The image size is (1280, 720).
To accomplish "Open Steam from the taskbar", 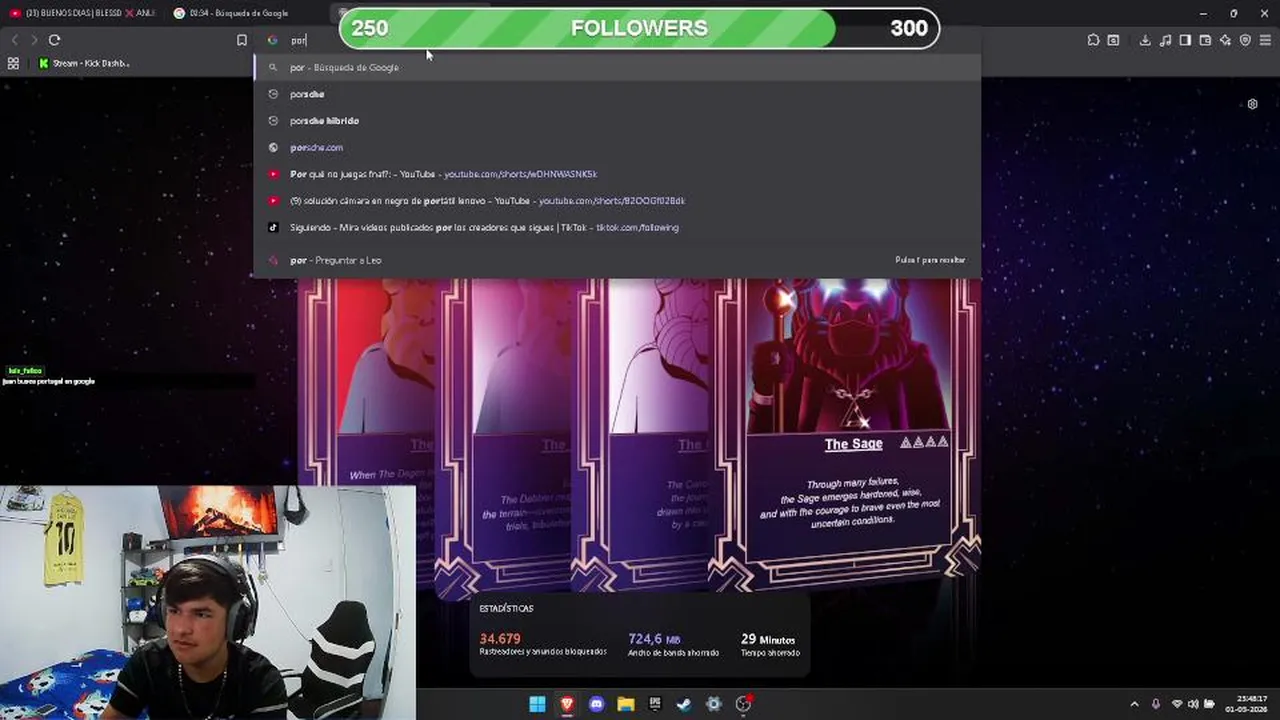I will [684, 704].
